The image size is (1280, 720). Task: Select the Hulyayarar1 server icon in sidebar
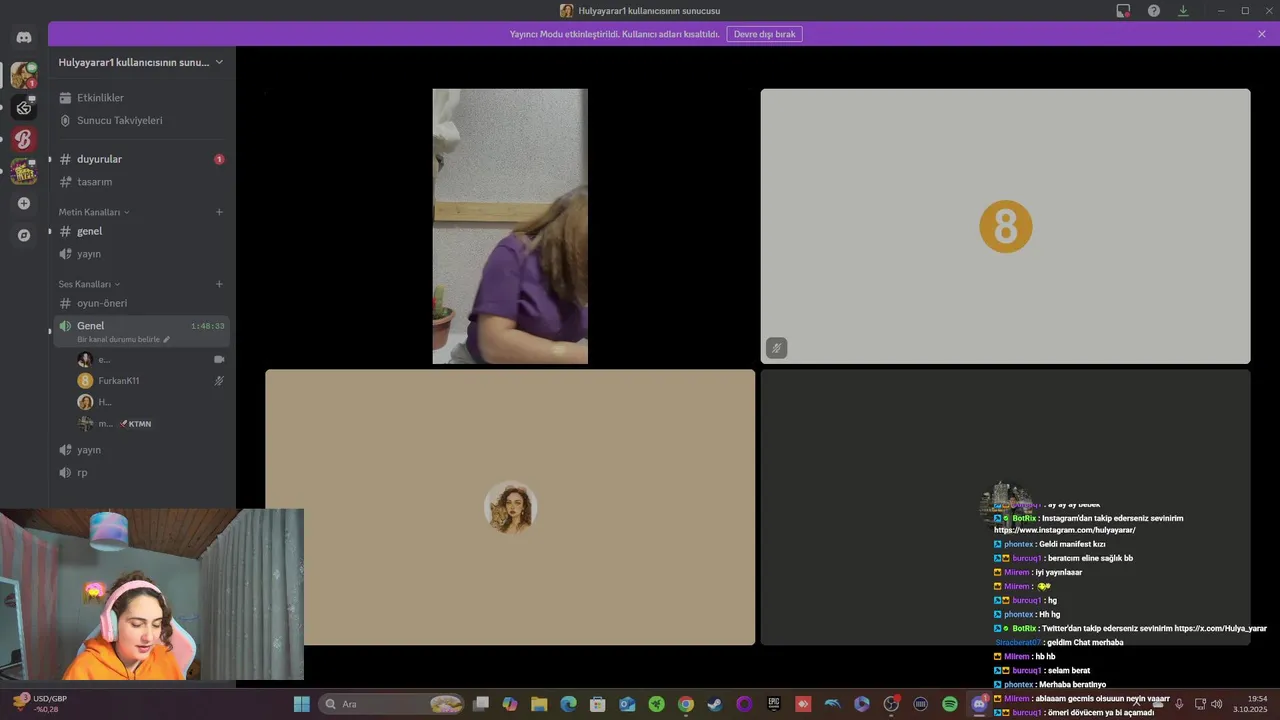24,75
